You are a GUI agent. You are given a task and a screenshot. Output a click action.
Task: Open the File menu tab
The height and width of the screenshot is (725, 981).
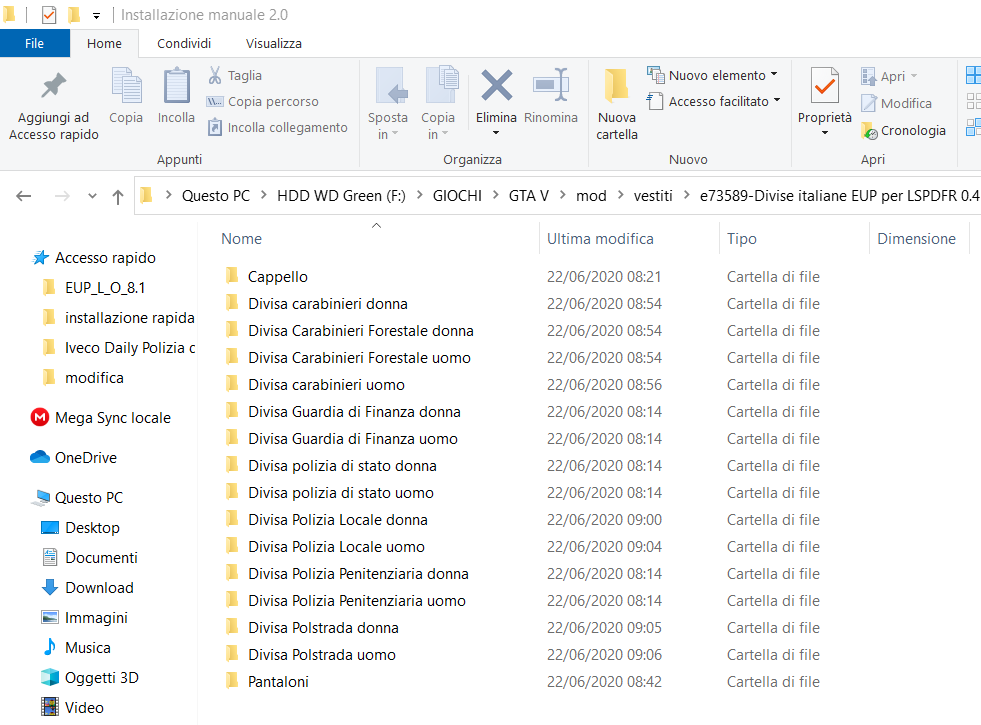[x=34, y=43]
